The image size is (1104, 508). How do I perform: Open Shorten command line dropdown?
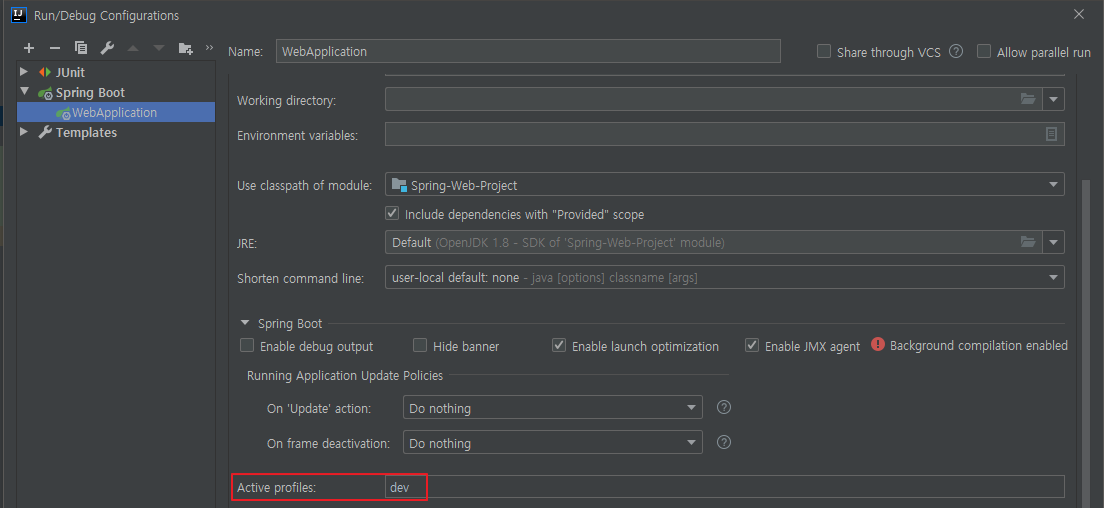pos(1053,277)
